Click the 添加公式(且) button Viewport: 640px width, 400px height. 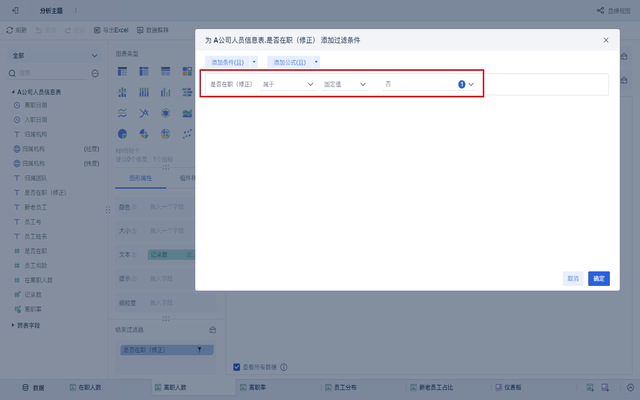click(289, 62)
